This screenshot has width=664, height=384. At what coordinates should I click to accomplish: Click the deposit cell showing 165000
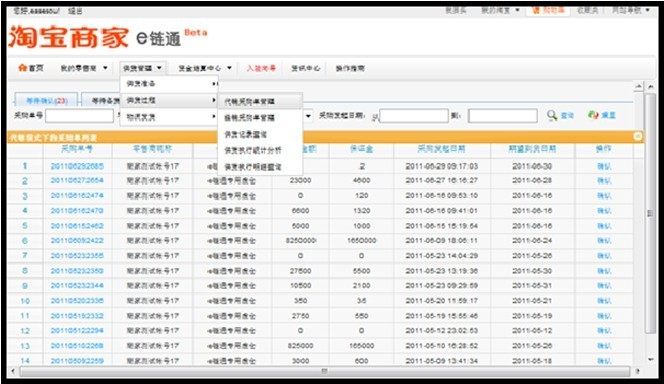point(361,346)
